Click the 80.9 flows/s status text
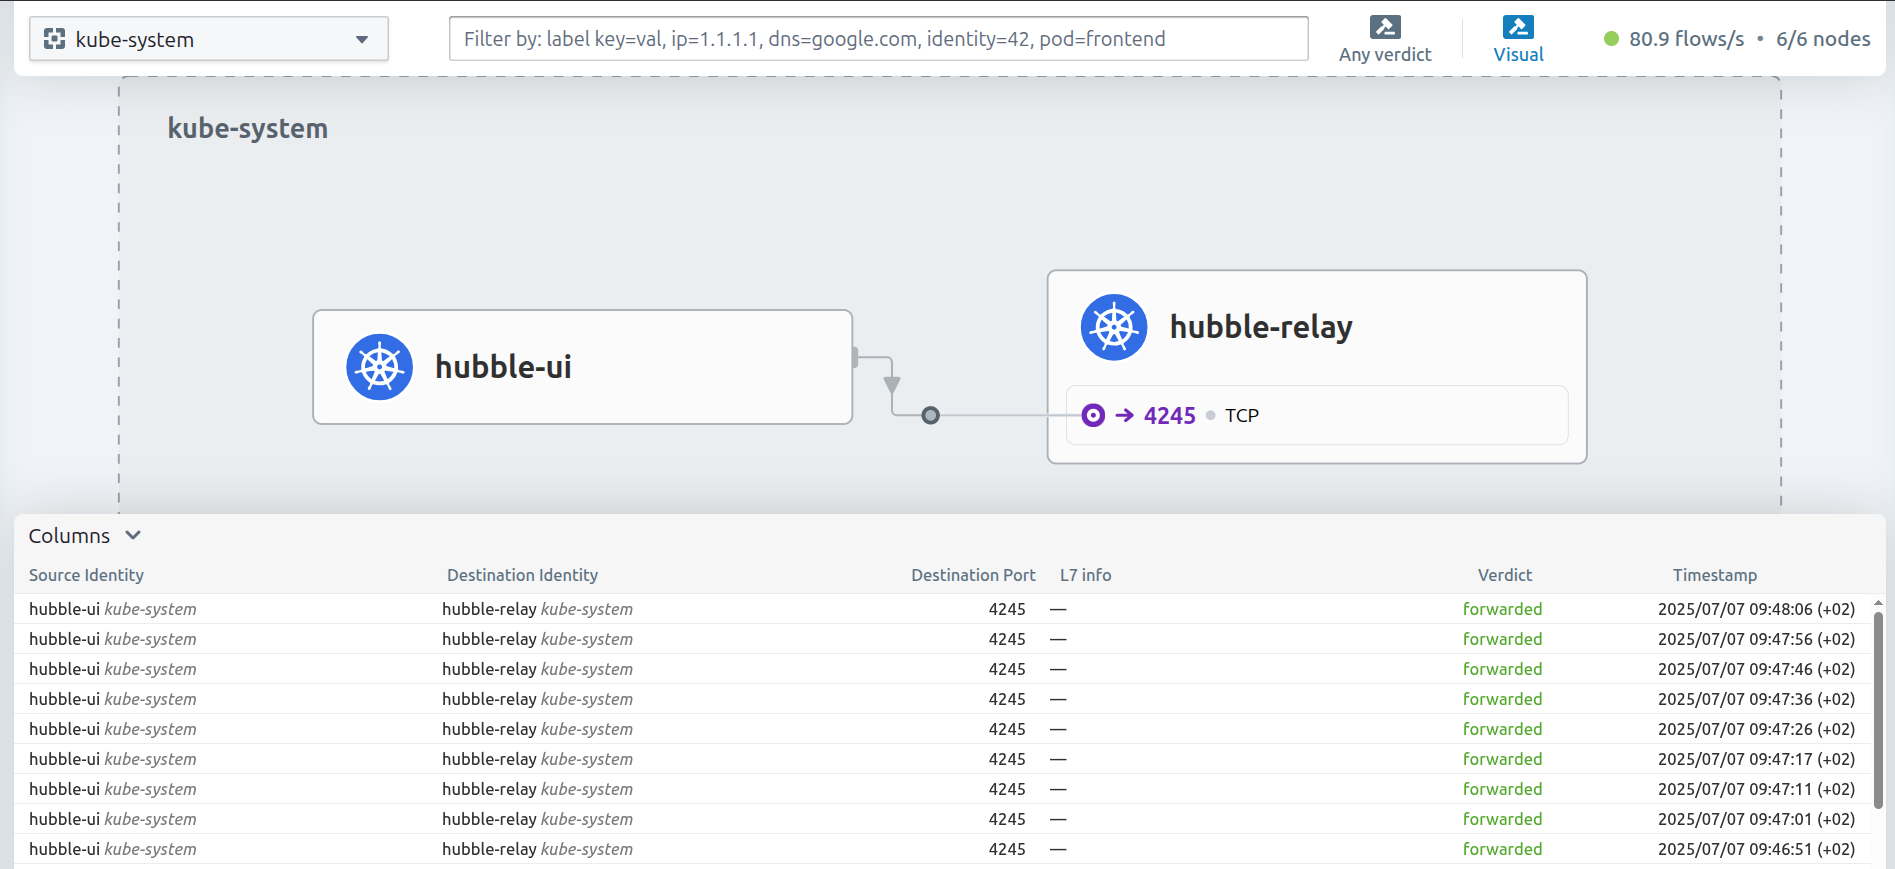 pos(1686,39)
